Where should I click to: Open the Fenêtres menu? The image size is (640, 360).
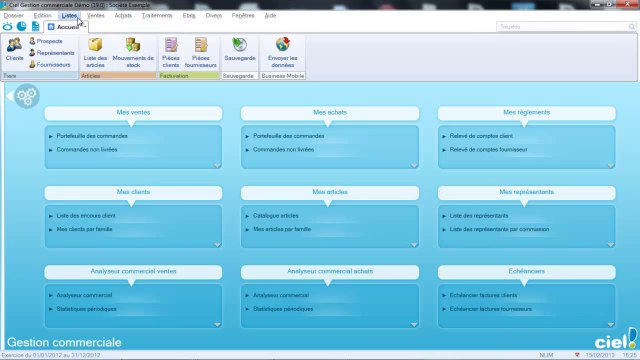click(x=243, y=16)
